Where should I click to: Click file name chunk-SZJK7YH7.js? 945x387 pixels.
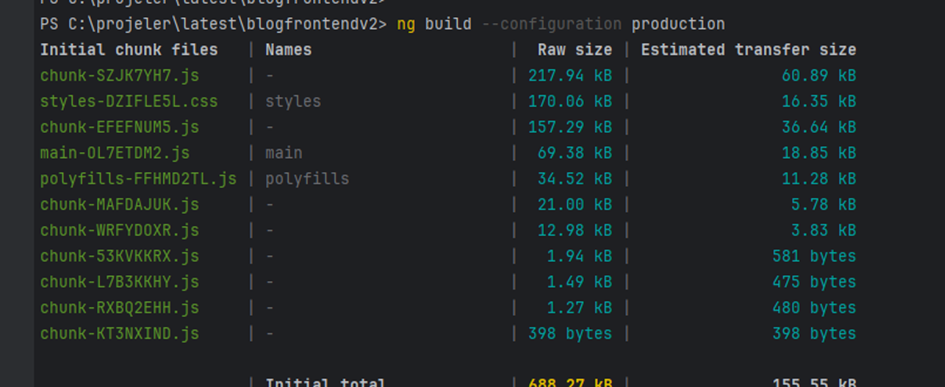coord(119,76)
